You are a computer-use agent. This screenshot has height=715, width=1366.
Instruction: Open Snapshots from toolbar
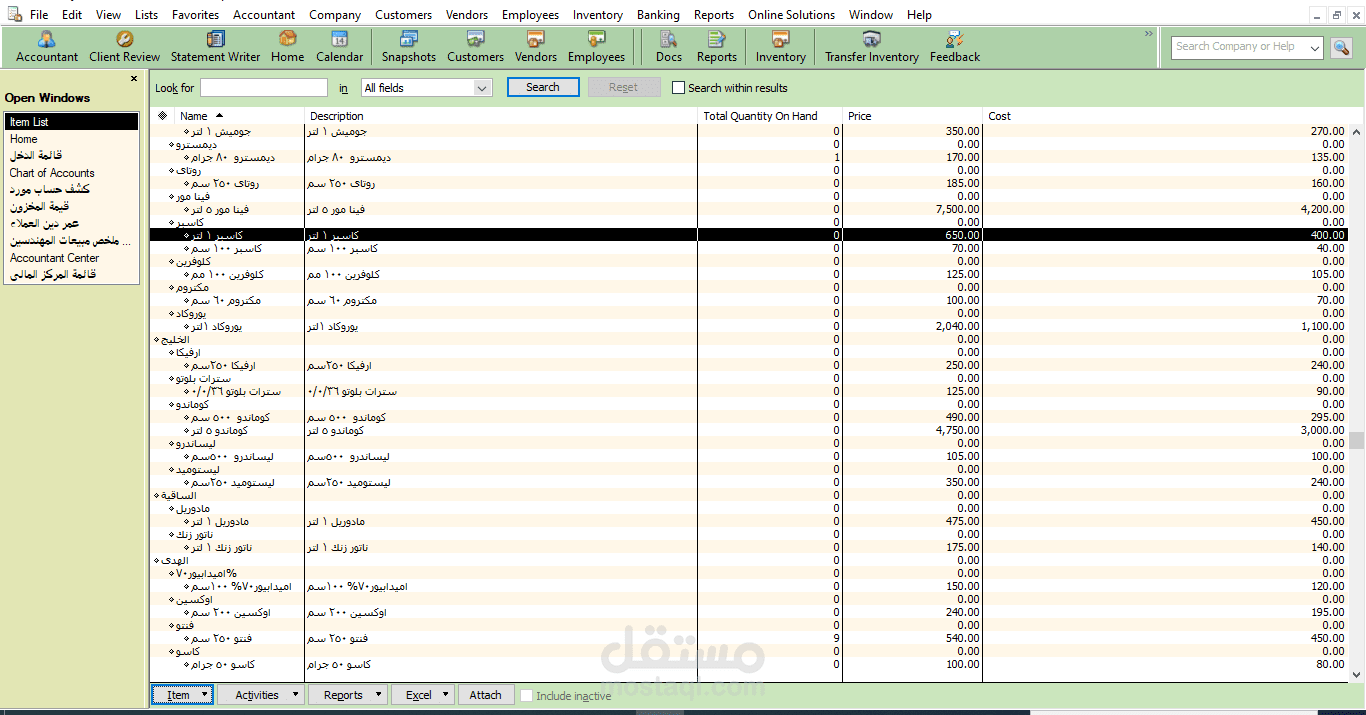pos(408,47)
